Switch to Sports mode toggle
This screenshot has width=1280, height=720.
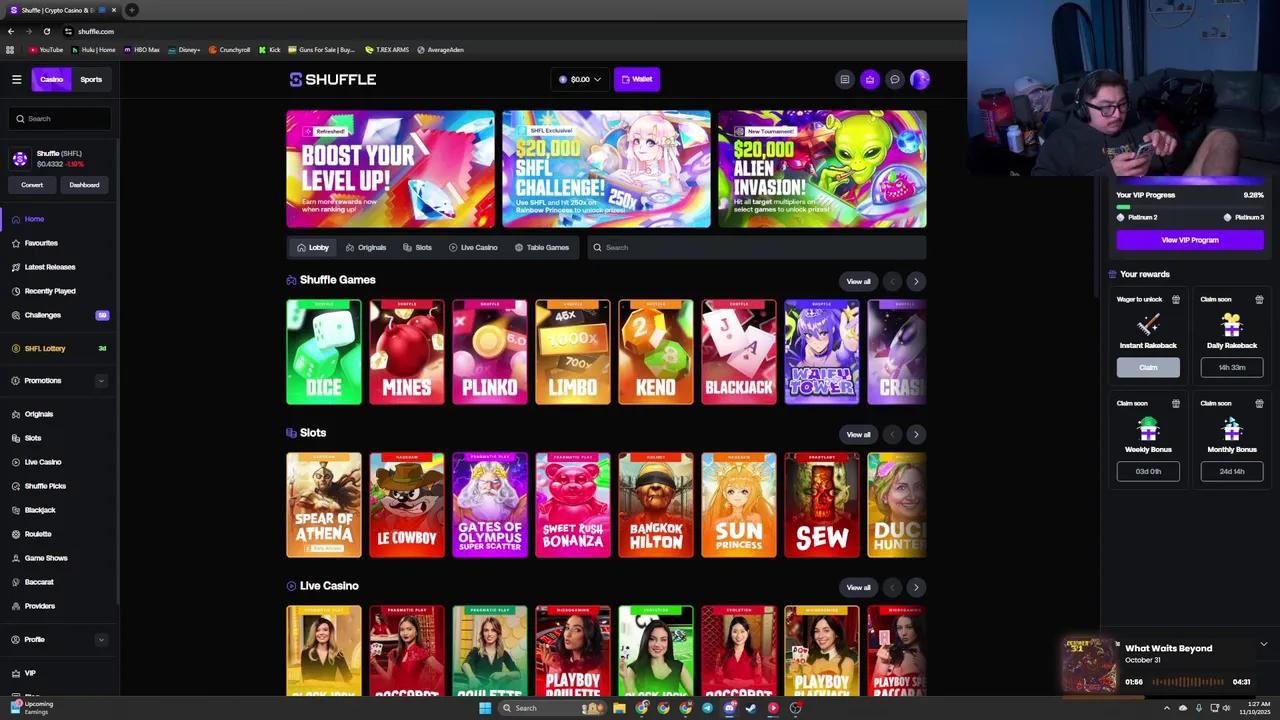[91, 79]
